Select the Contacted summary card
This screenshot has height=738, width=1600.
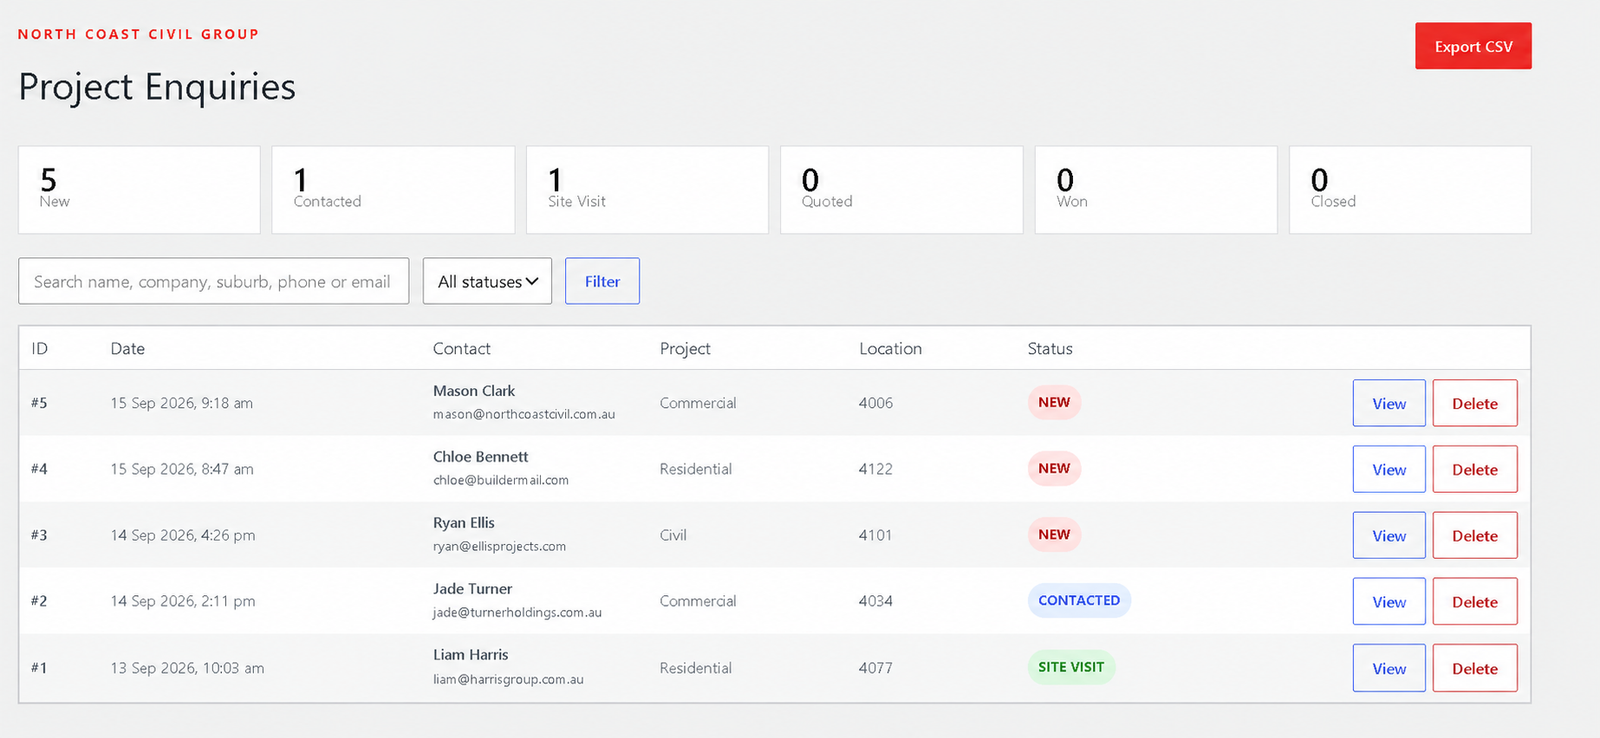tap(393, 190)
